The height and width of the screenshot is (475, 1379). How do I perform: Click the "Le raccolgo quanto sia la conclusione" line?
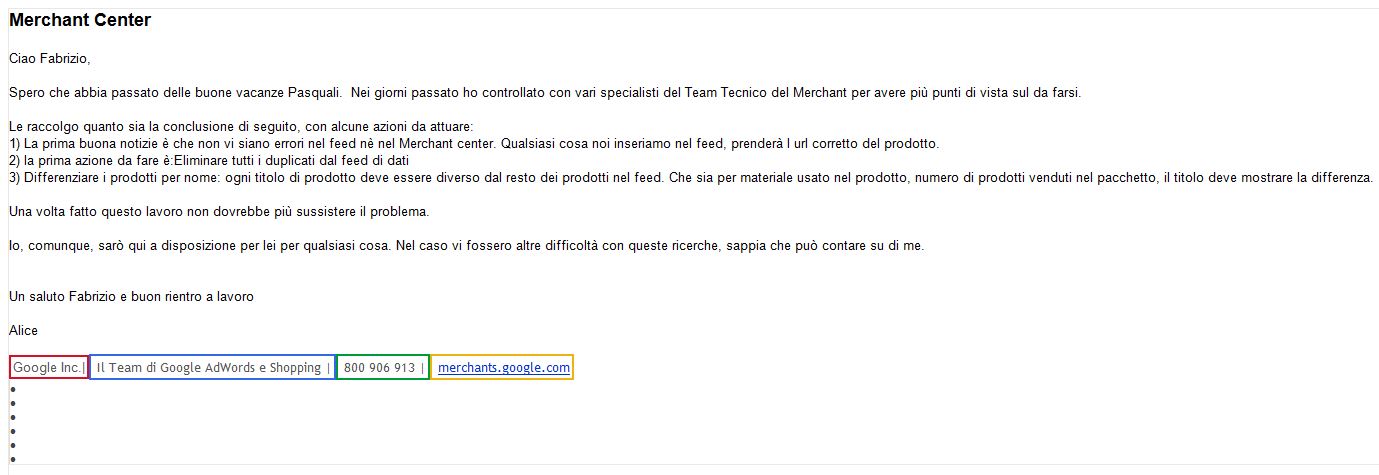pos(241,127)
